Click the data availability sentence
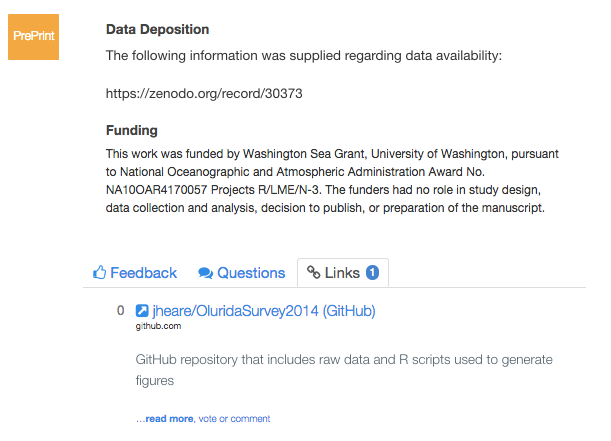This screenshot has width=611, height=441. coord(304,56)
